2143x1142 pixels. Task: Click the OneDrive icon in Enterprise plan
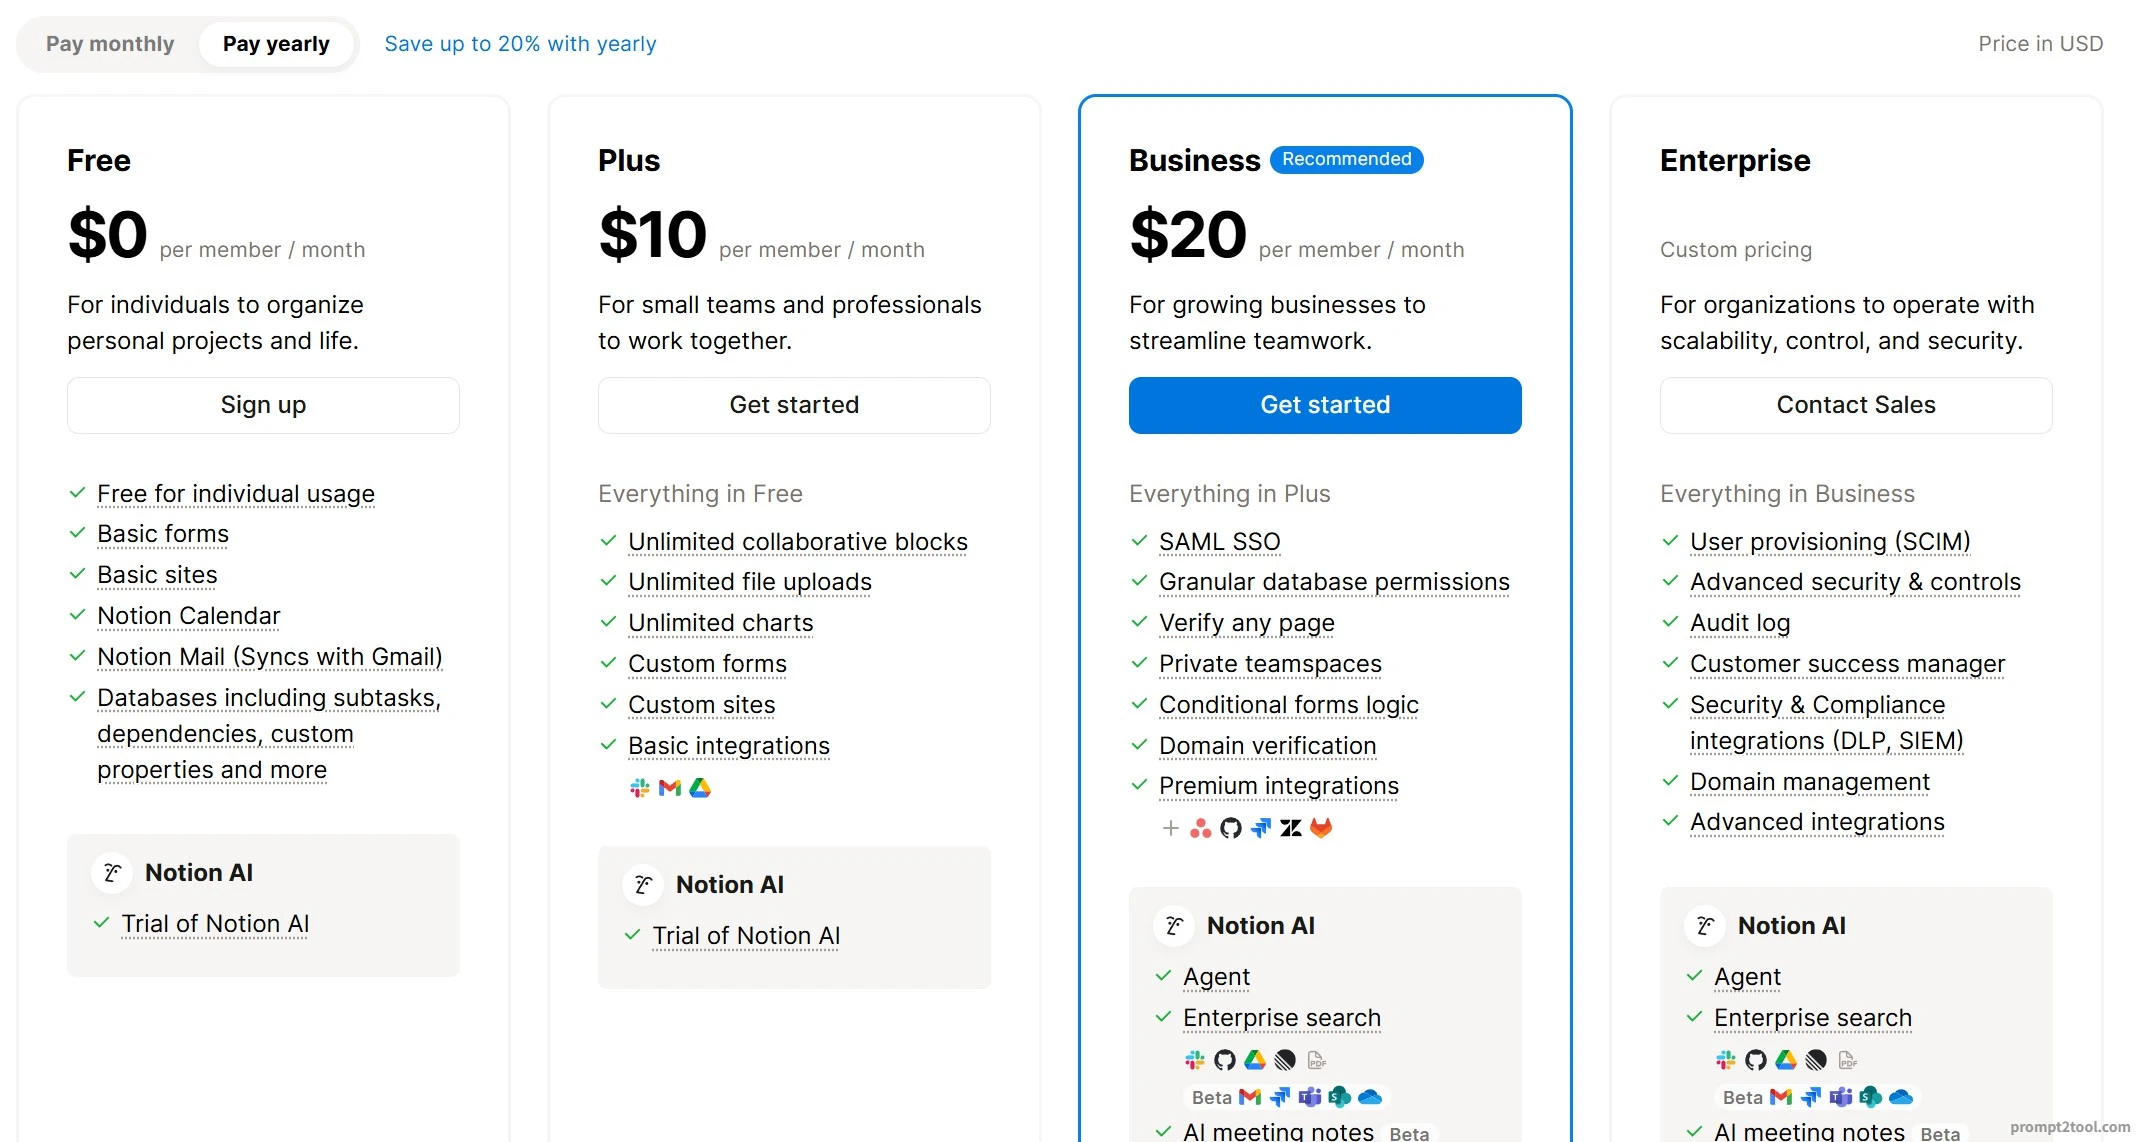[1901, 1097]
